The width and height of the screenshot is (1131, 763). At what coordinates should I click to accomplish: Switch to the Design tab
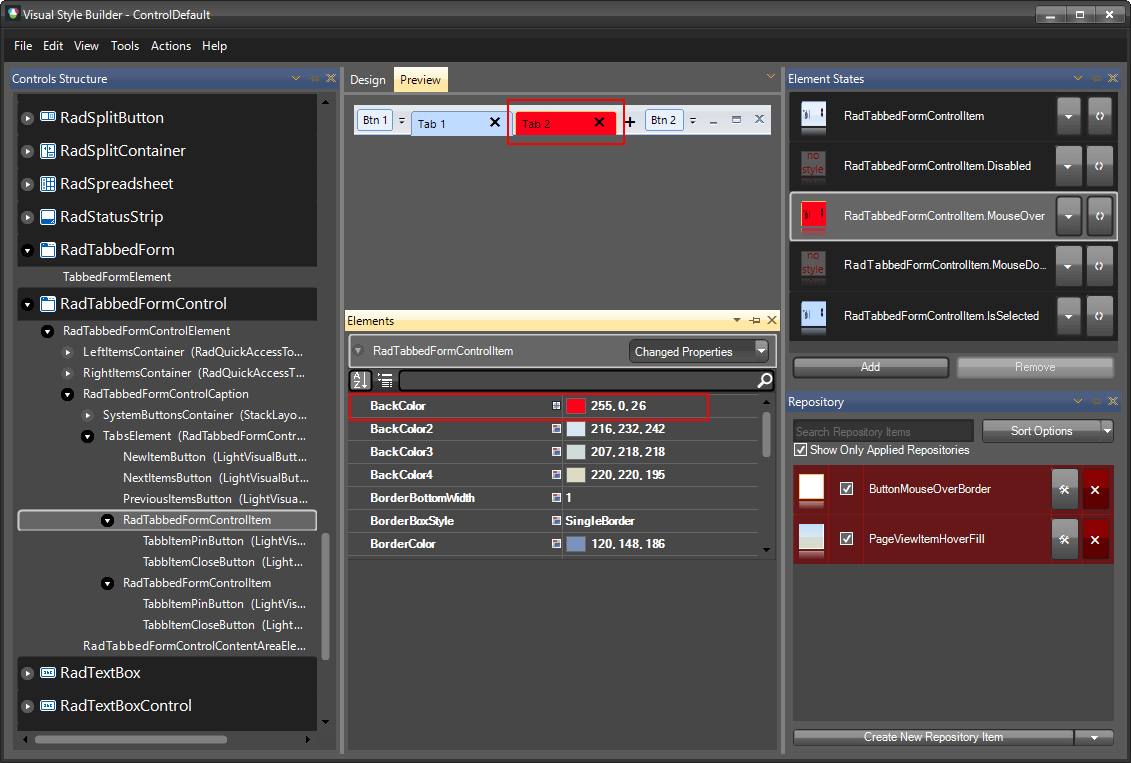click(x=368, y=79)
